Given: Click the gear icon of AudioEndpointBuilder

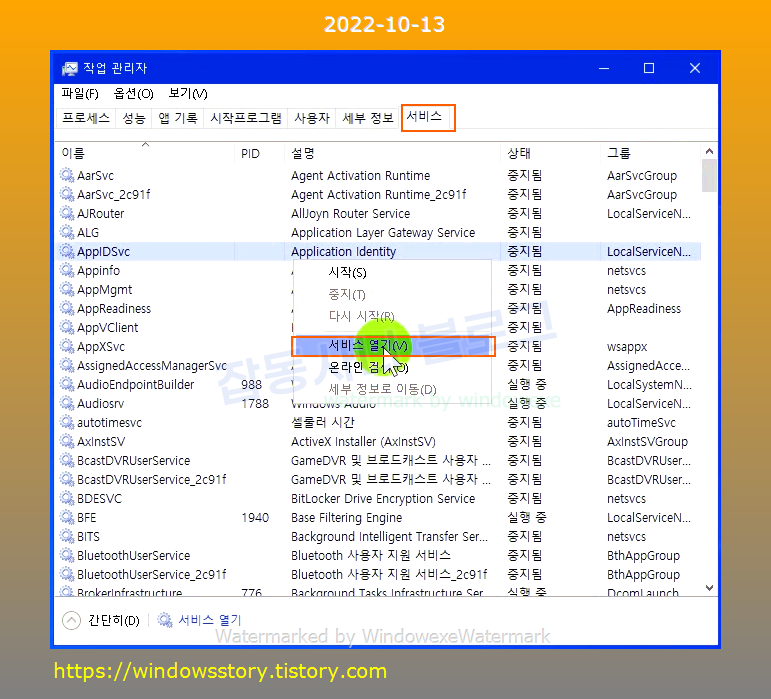Looking at the screenshot, I should (x=67, y=384).
